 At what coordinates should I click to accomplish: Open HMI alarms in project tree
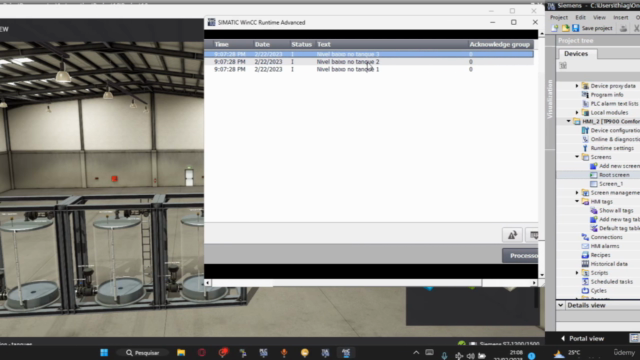tap(604, 246)
